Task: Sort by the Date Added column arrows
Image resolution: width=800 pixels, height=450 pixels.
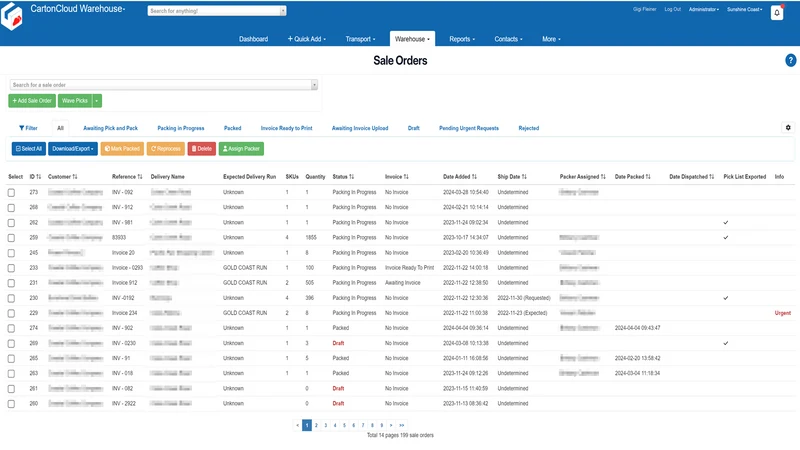Action: [x=474, y=177]
